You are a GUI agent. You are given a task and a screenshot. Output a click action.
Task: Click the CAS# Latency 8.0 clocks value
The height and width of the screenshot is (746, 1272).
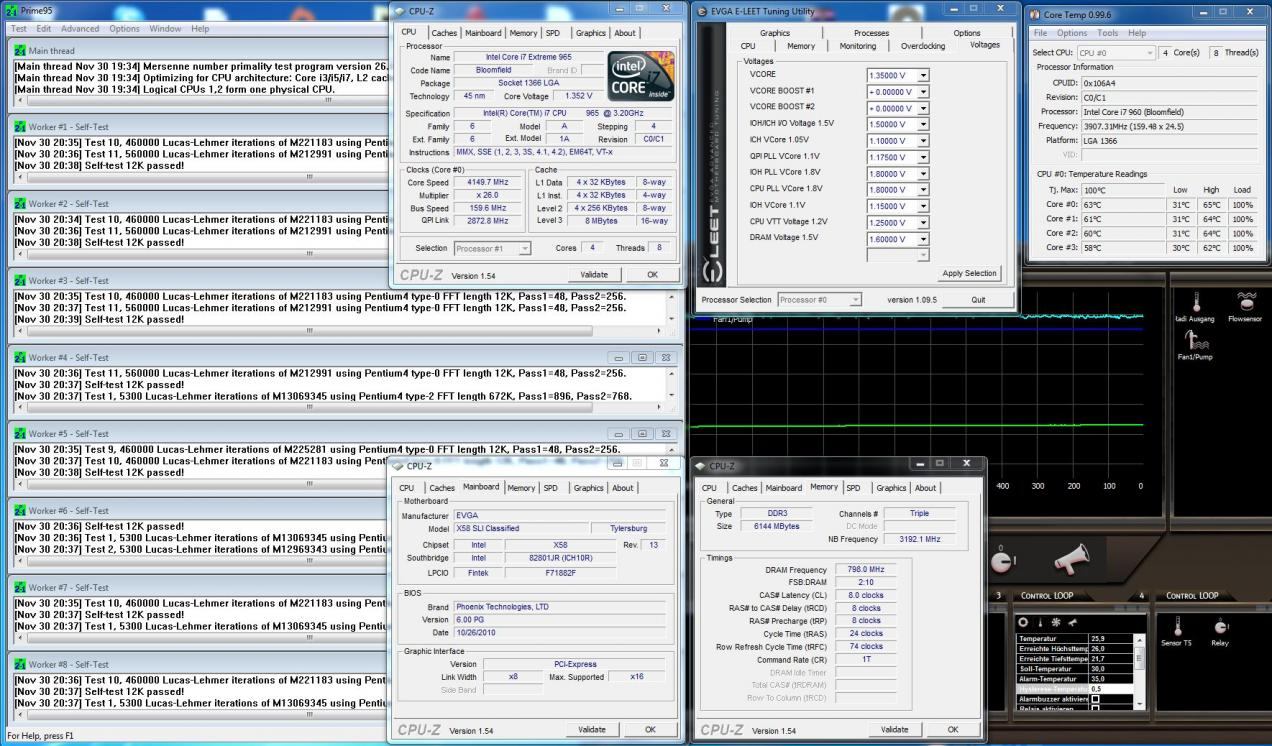point(865,595)
